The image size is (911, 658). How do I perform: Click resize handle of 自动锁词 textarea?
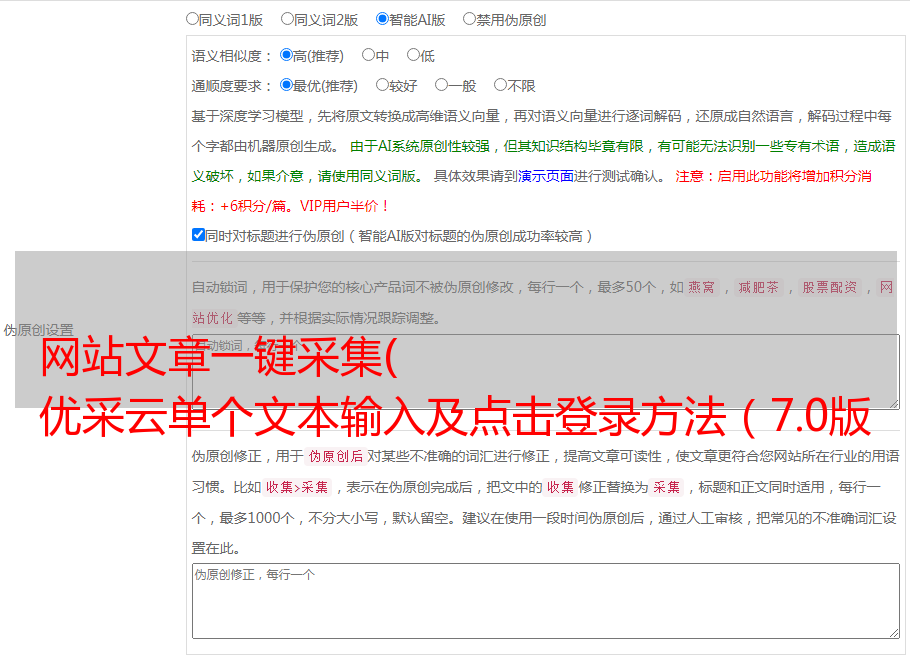click(x=894, y=404)
